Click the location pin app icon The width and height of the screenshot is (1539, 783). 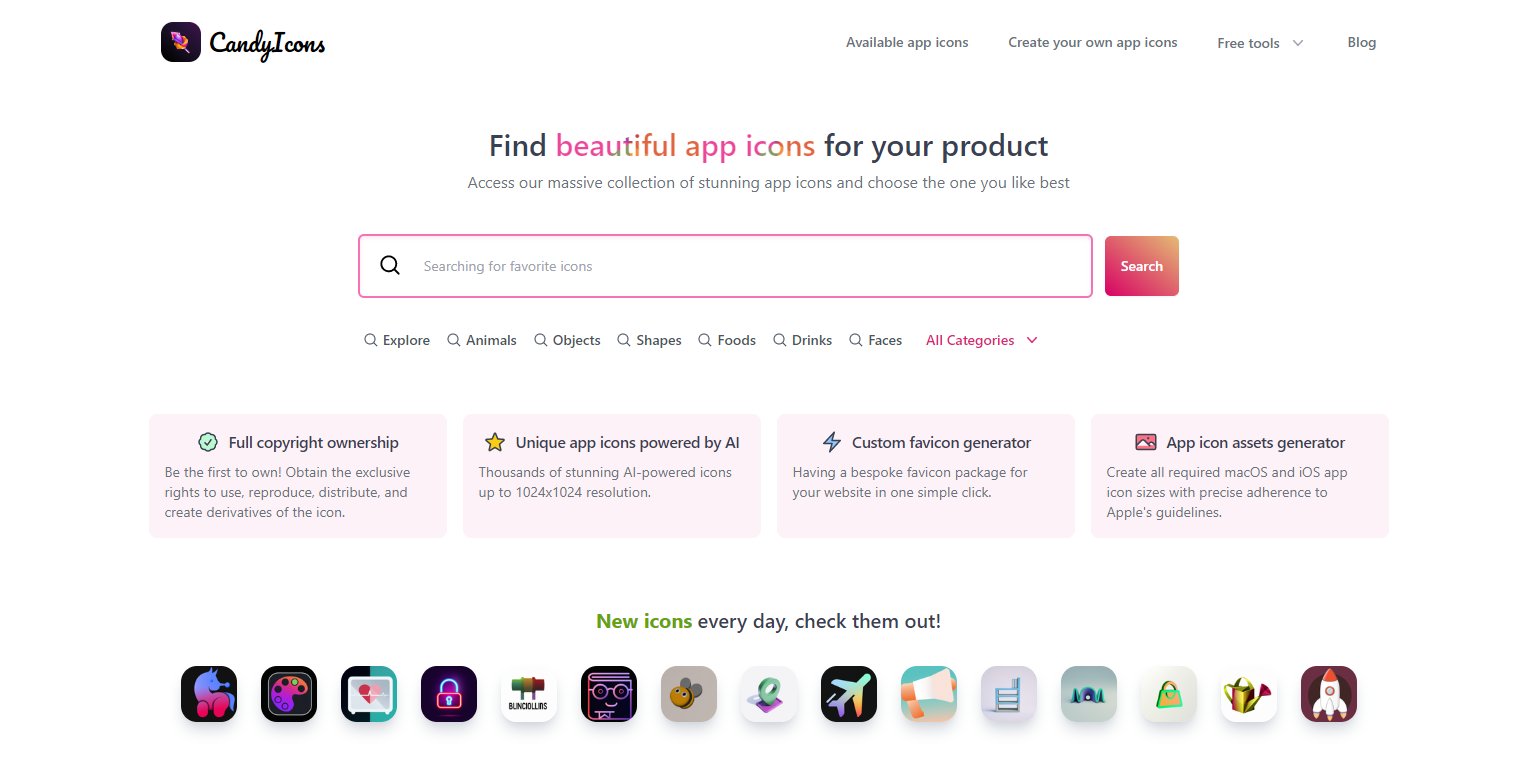(768, 694)
